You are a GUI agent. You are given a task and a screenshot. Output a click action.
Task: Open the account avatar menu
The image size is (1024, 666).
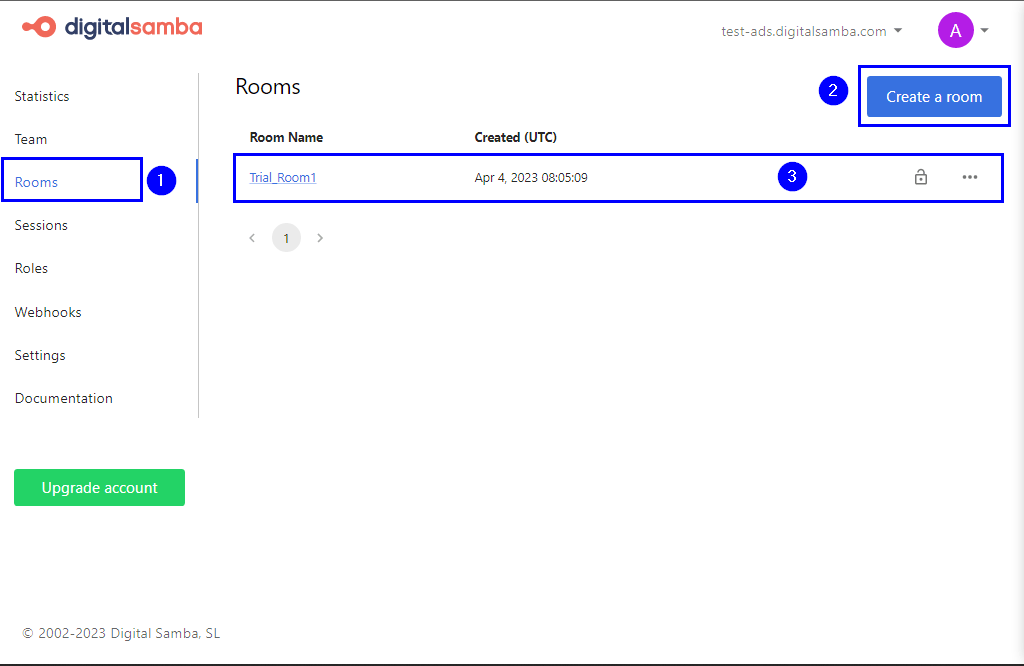click(x=956, y=30)
